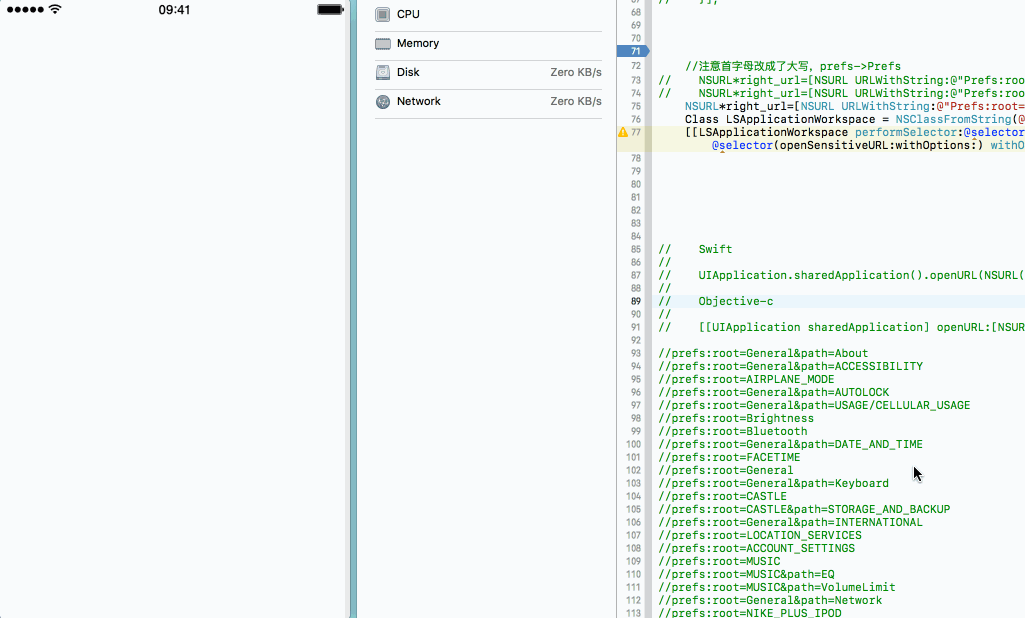Click the prefs:root=General line 102
This screenshot has width=1025, height=618.
[x=726, y=470]
